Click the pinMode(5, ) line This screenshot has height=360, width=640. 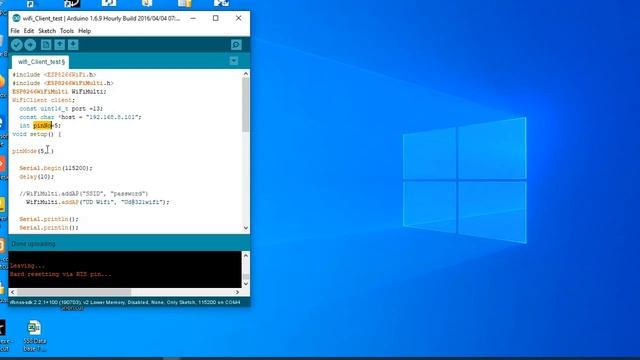coord(33,151)
